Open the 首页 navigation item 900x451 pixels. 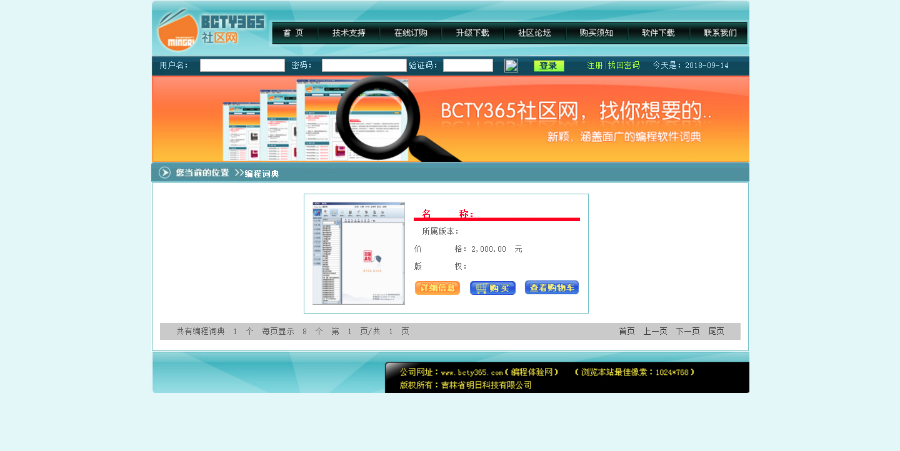tap(293, 33)
